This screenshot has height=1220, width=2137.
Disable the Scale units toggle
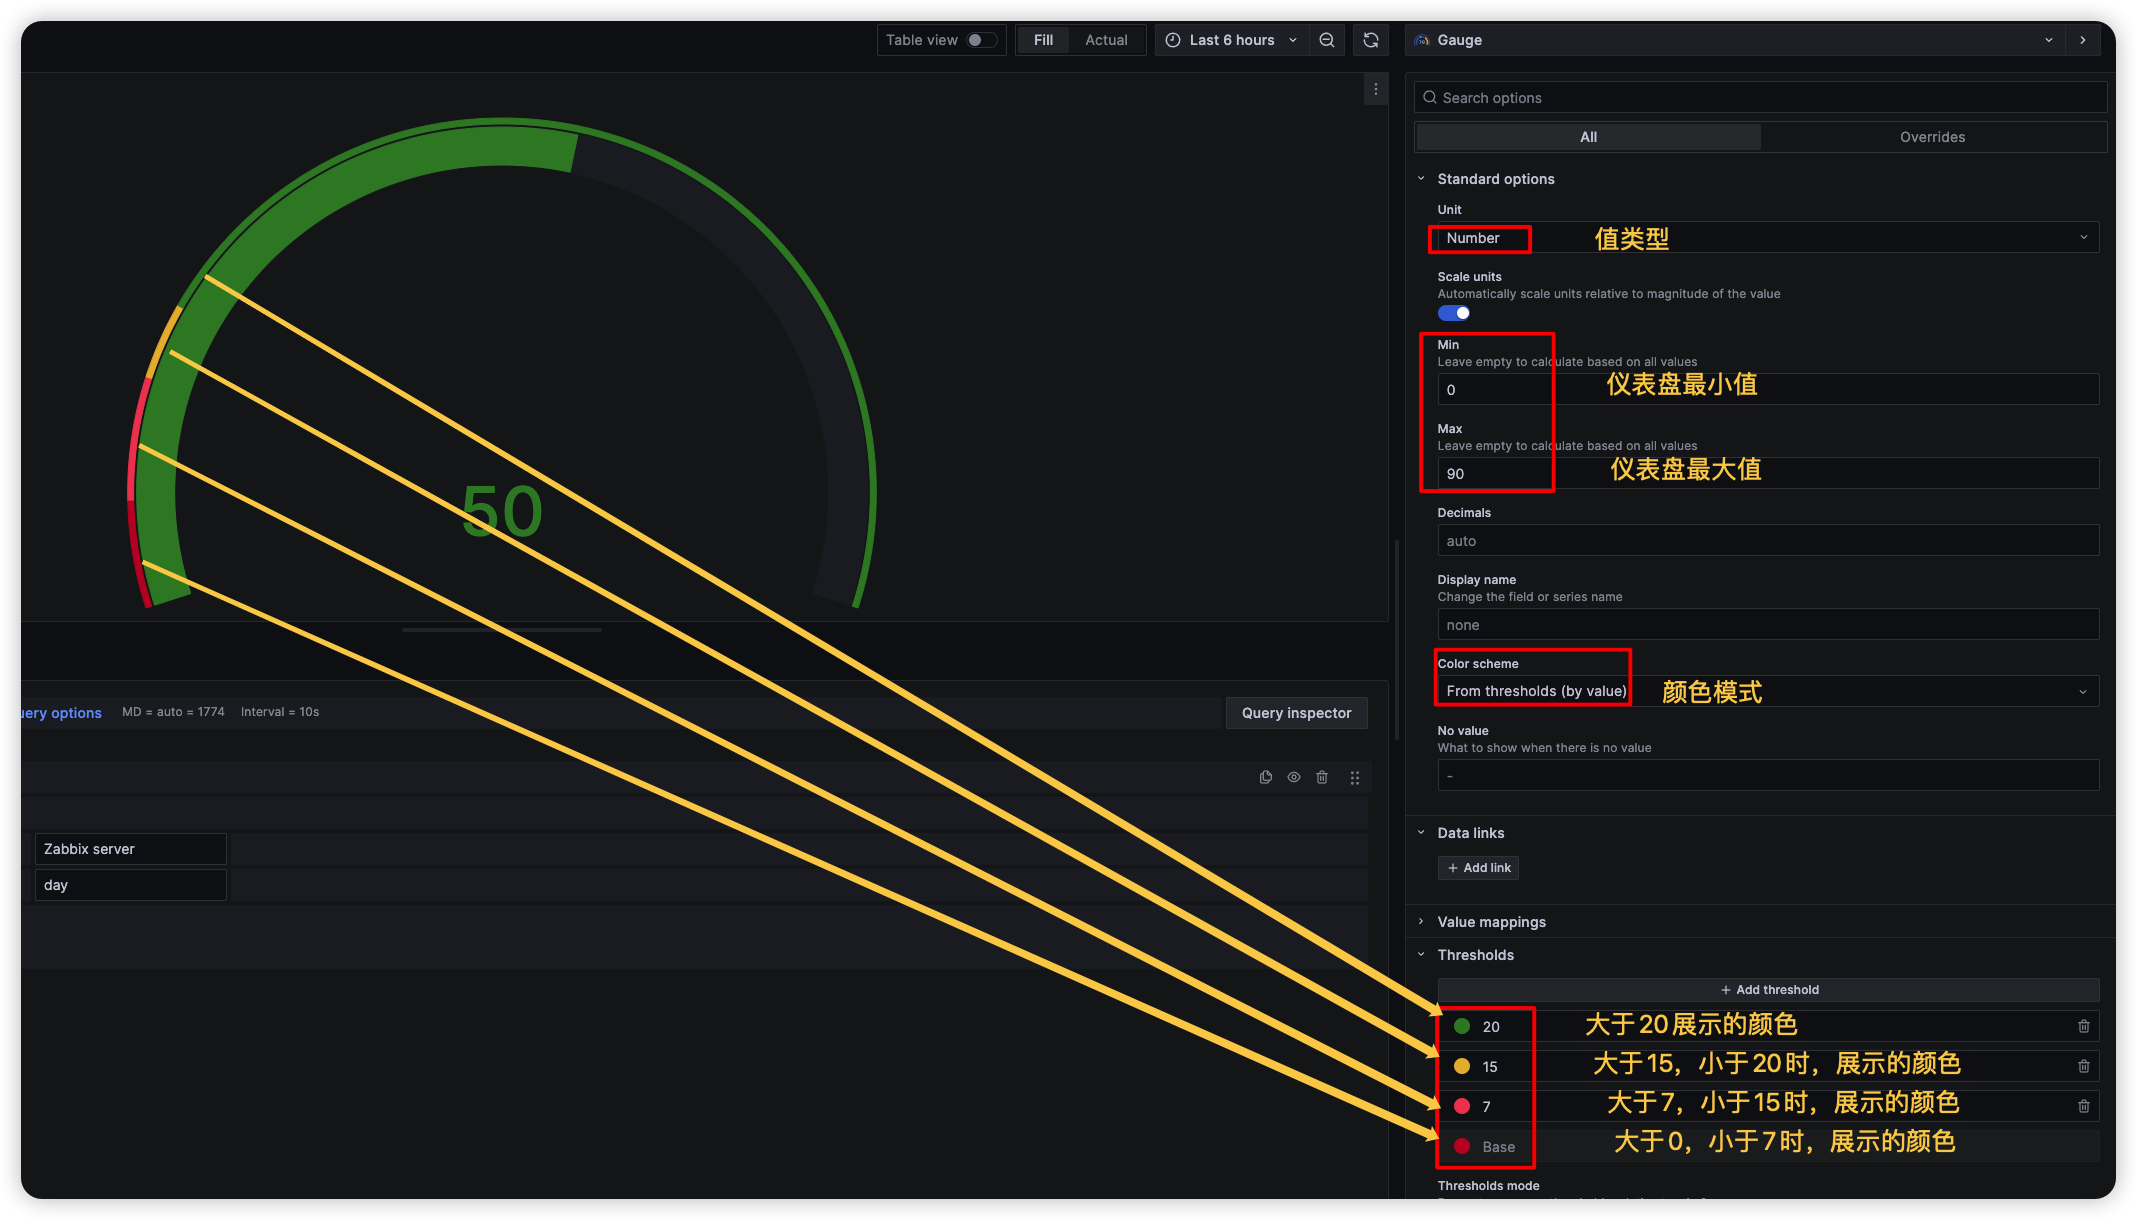click(1454, 313)
